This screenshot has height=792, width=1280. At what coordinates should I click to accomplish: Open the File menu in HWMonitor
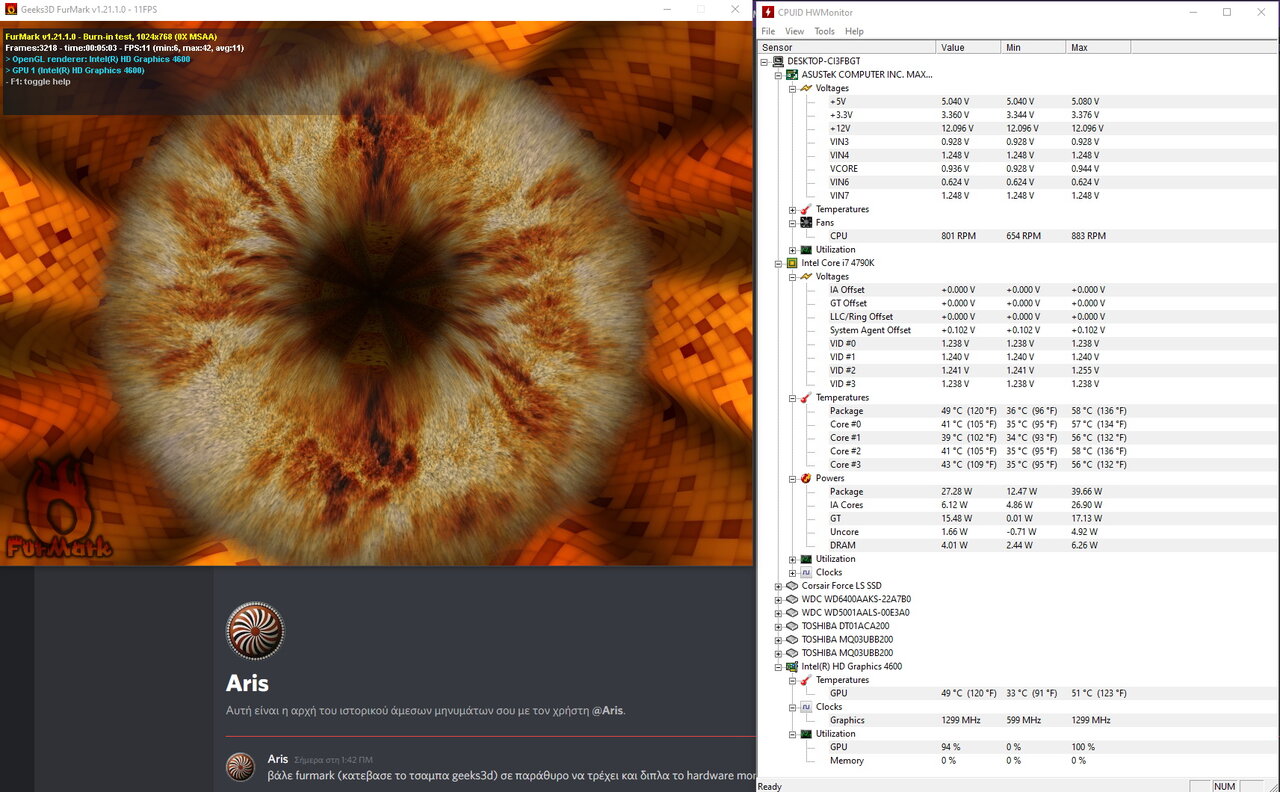tap(768, 31)
